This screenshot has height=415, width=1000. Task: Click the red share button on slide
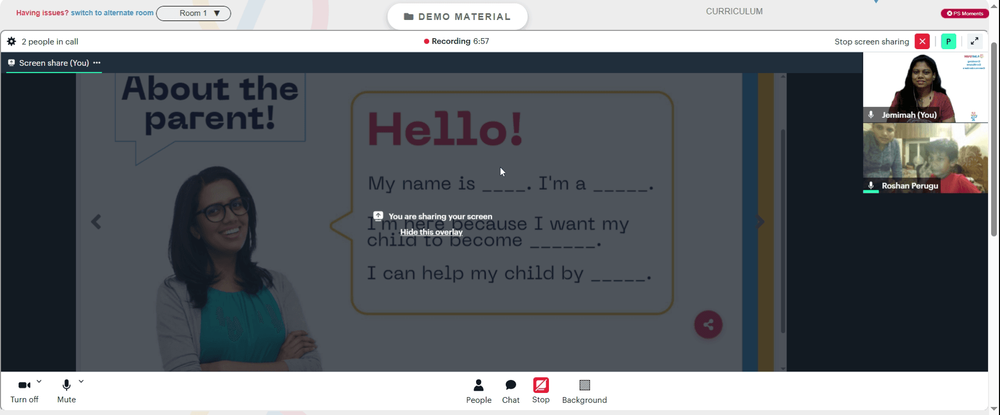tap(708, 324)
